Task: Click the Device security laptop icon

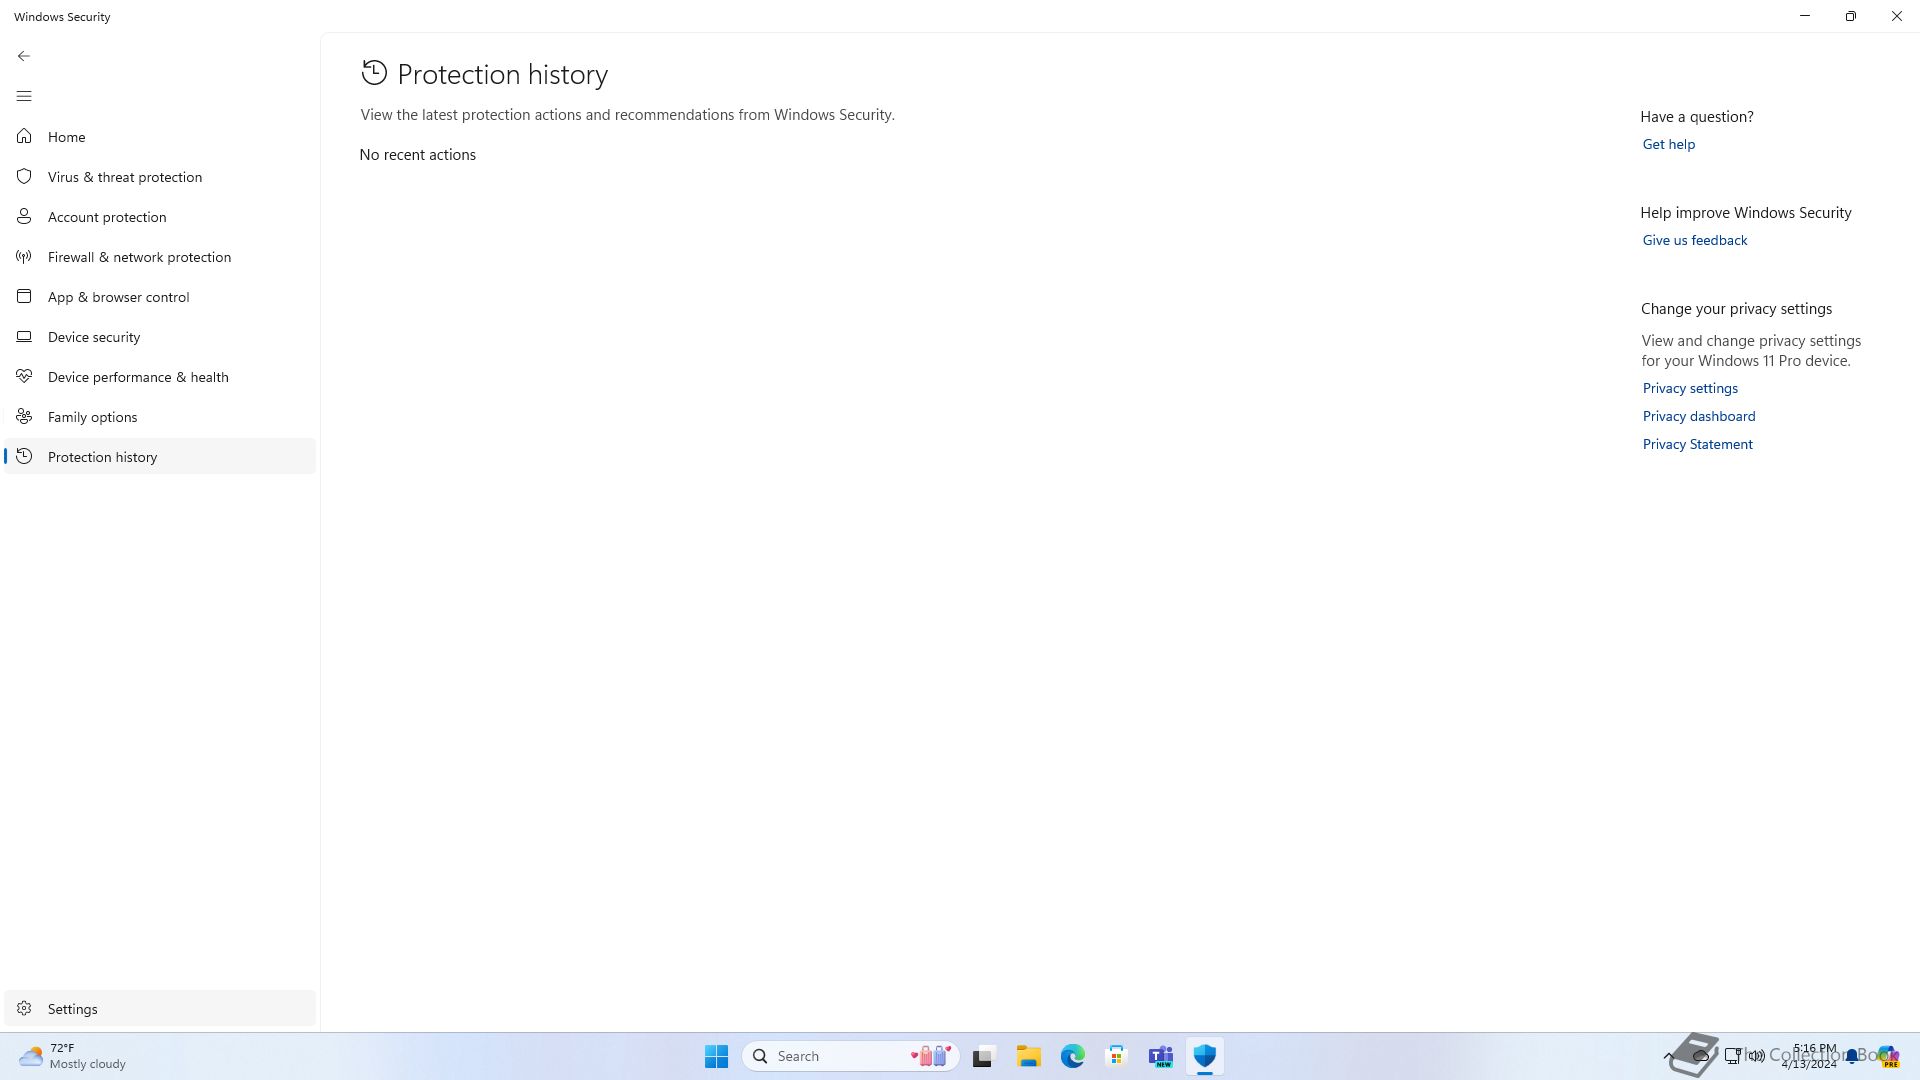Action: pyautogui.click(x=24, y=336)
